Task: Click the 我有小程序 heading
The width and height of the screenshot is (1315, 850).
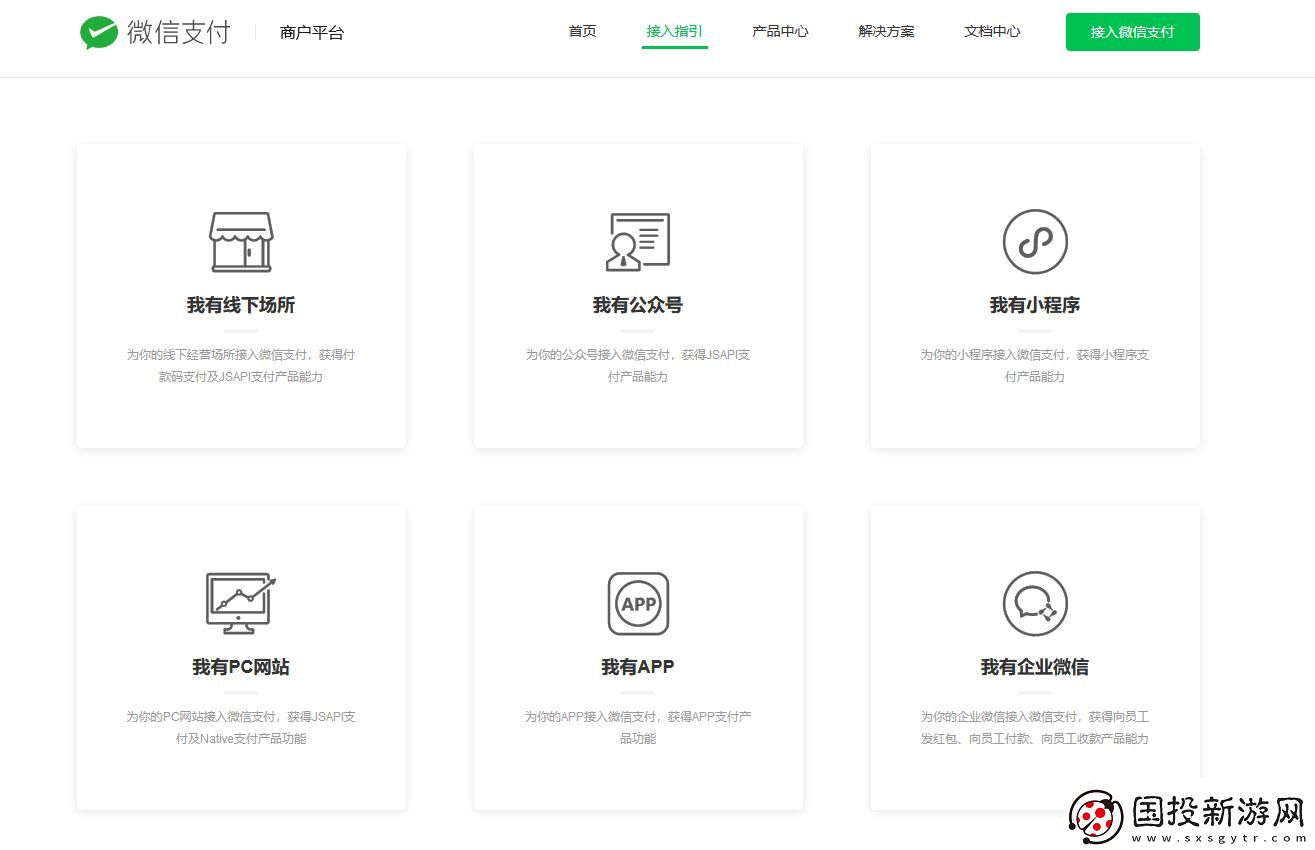Action: pos(1034,305)
